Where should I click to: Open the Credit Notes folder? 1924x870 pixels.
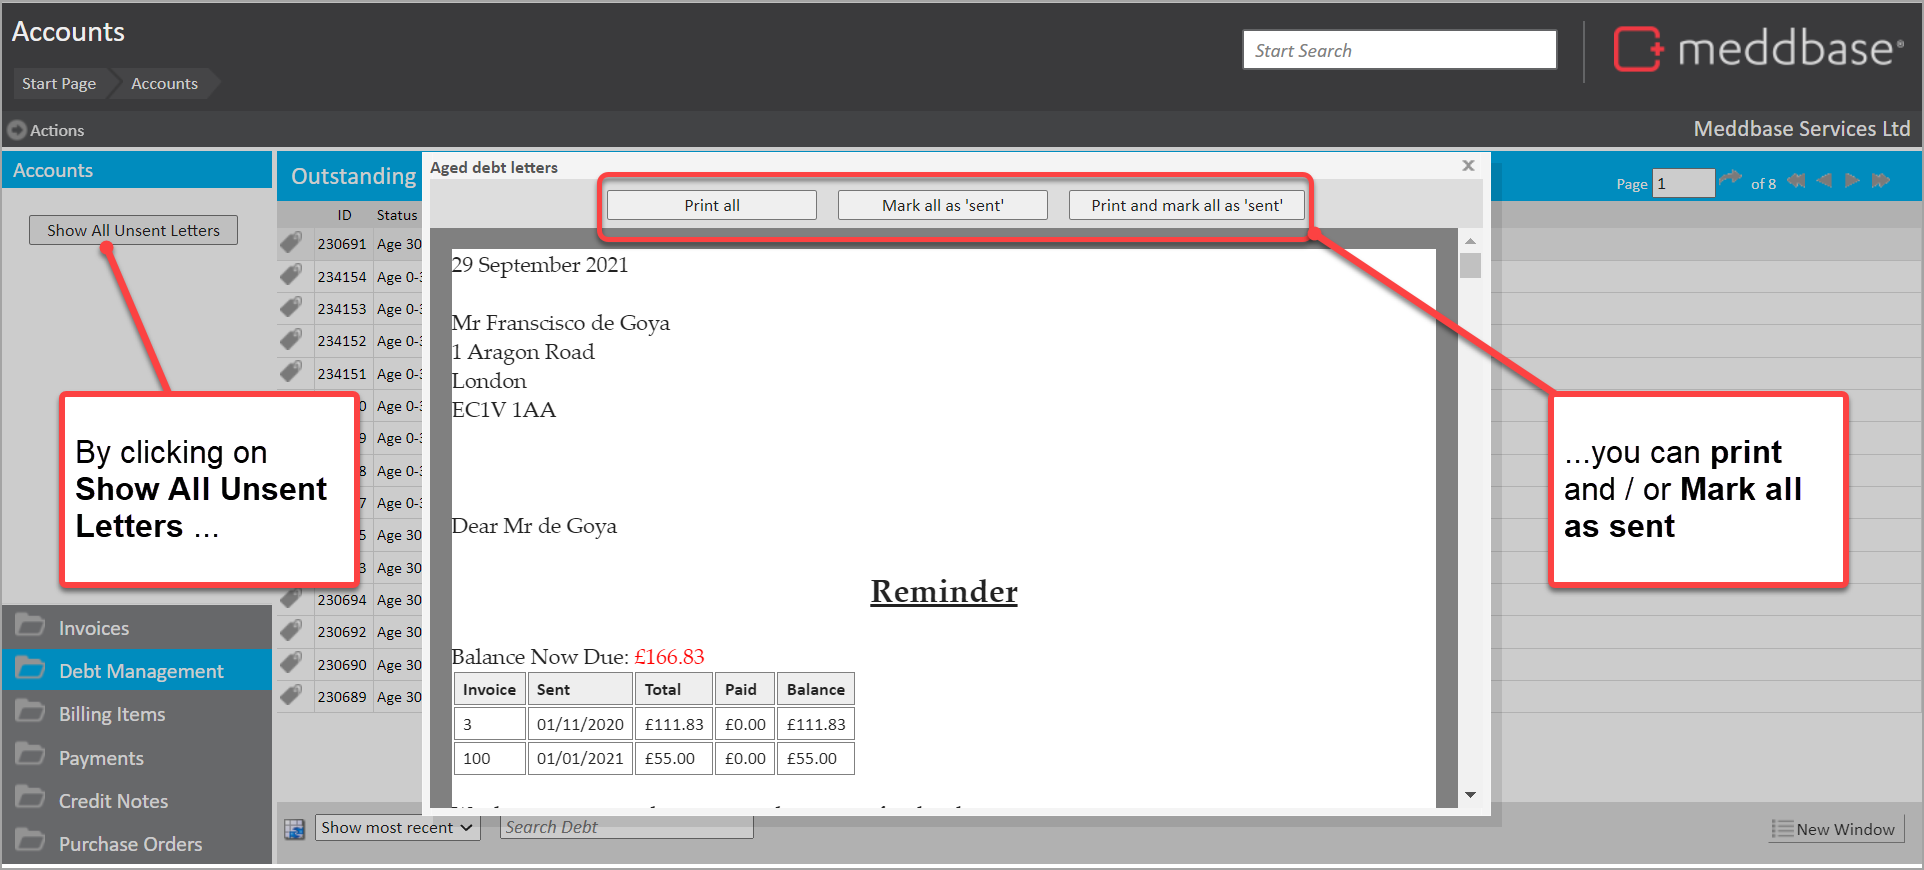113,801
